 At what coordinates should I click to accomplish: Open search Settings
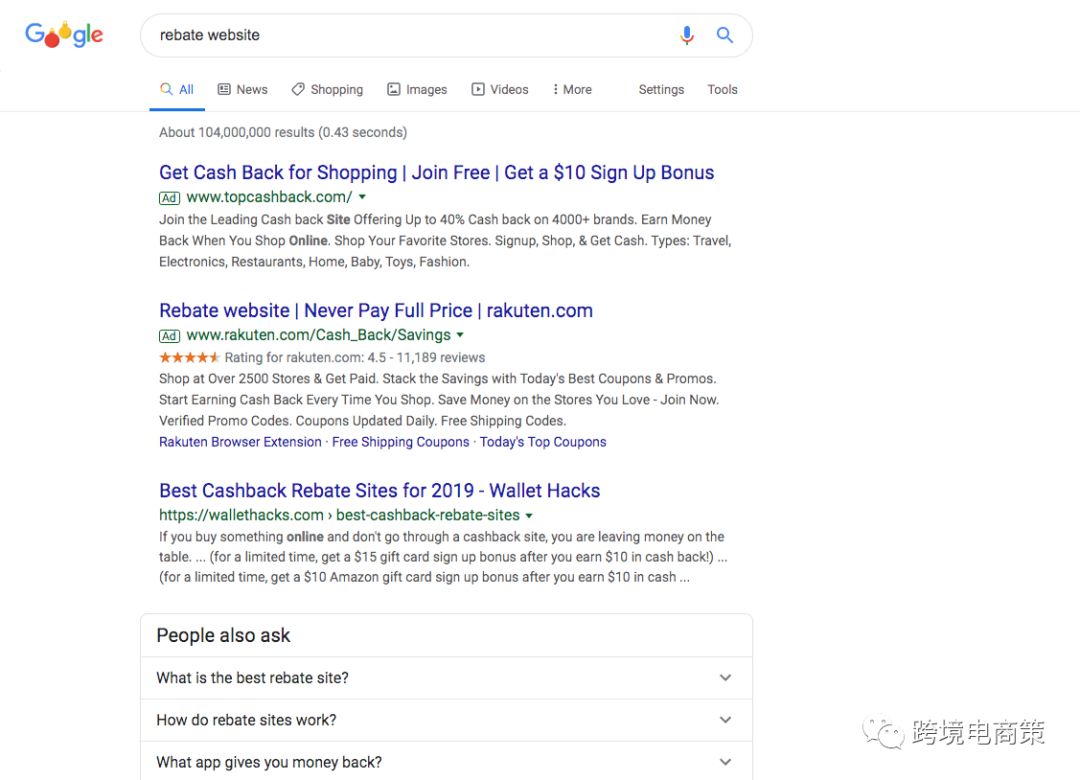point(661,90)
